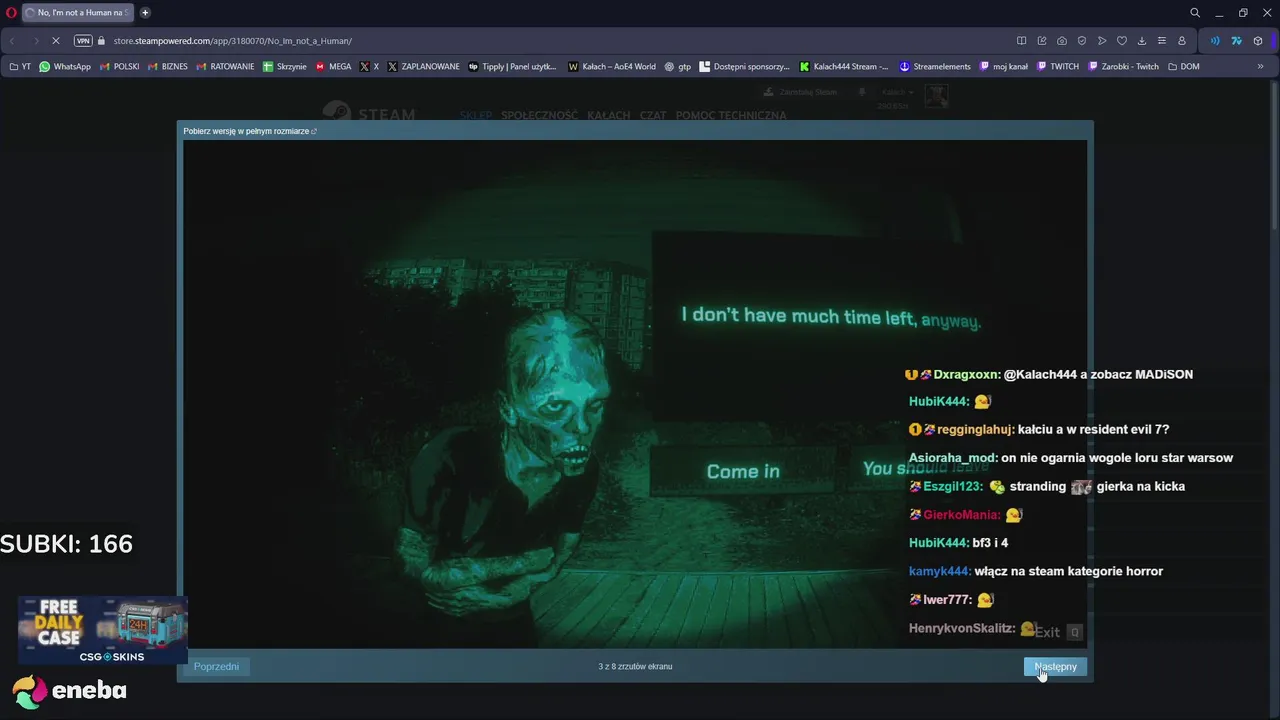Click the send-to-flow arrow icon
This screenshot has width=1280, height=720.
point(1101,41)
